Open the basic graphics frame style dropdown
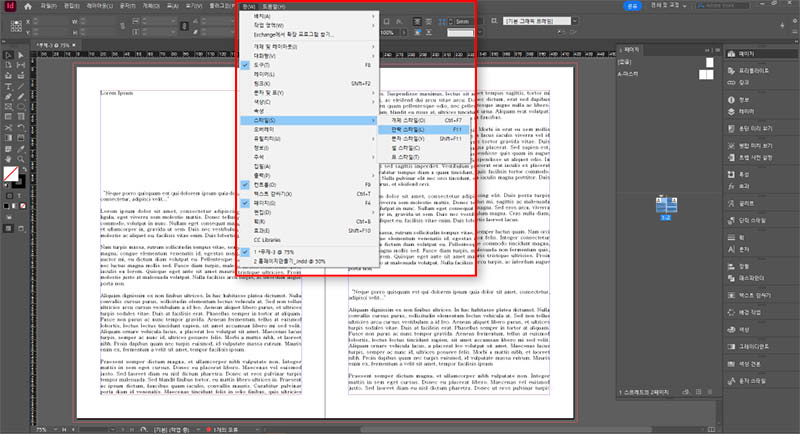The height and width of the screenshot is (434, 800). [575, 21]
